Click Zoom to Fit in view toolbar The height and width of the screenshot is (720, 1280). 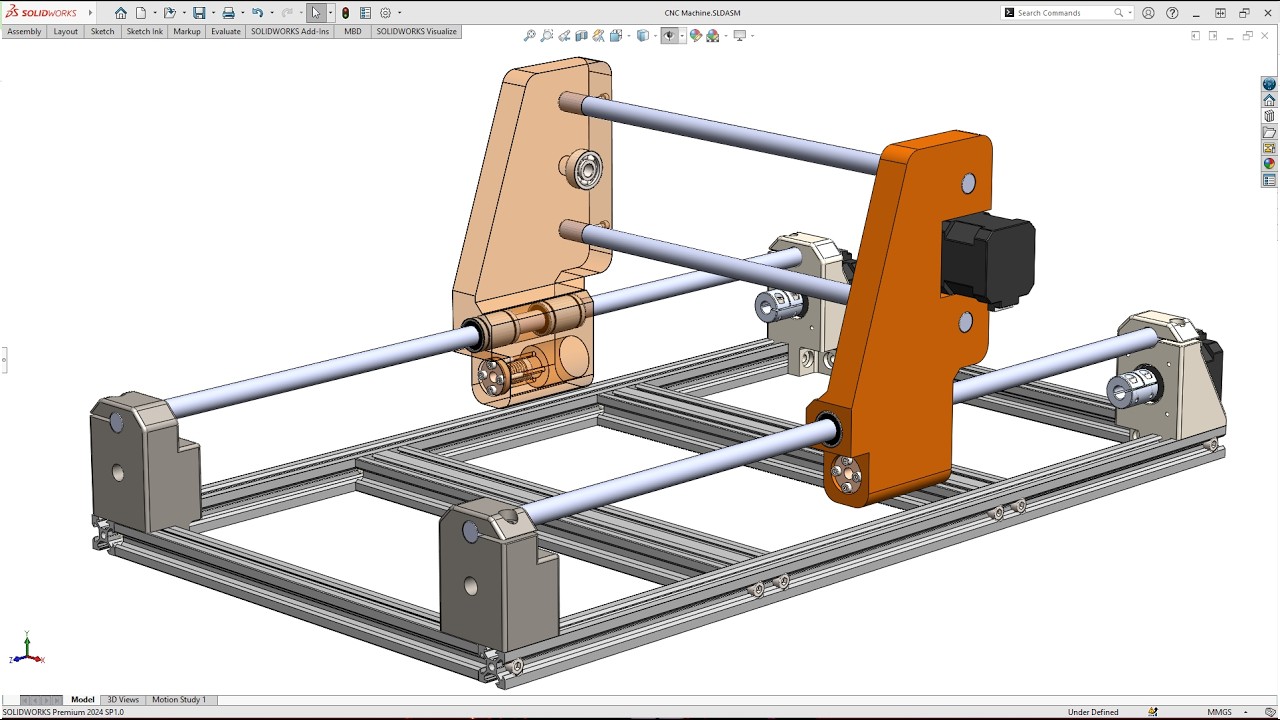529,35
